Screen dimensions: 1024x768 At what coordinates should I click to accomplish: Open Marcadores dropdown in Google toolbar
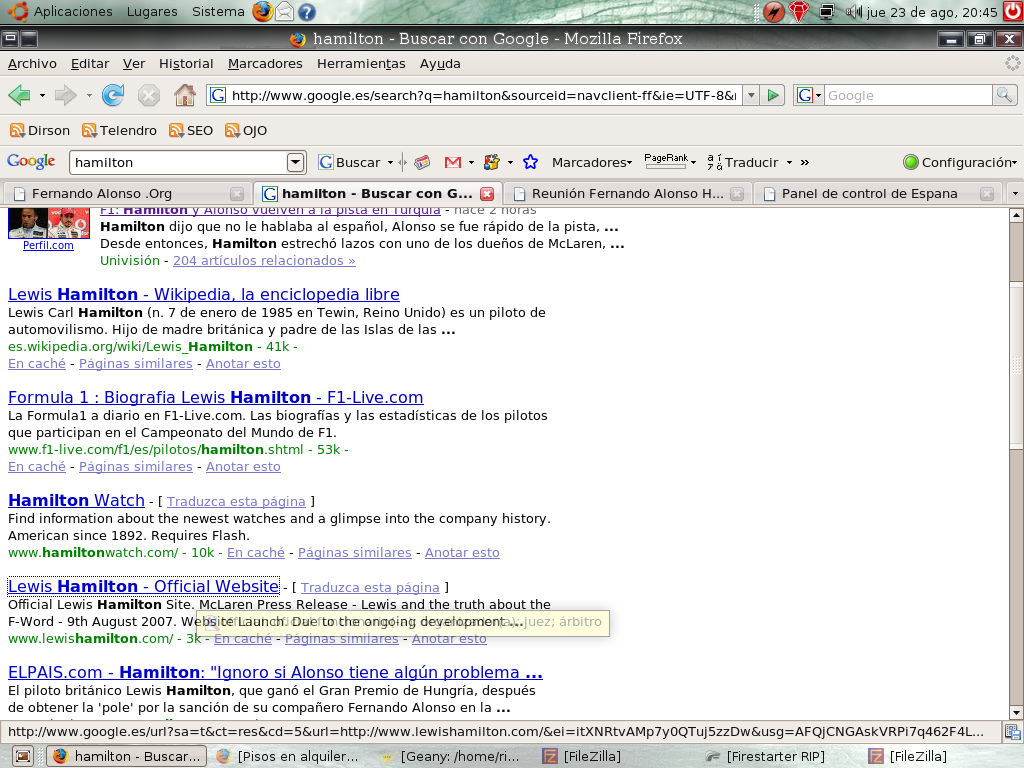pos(592,162)
